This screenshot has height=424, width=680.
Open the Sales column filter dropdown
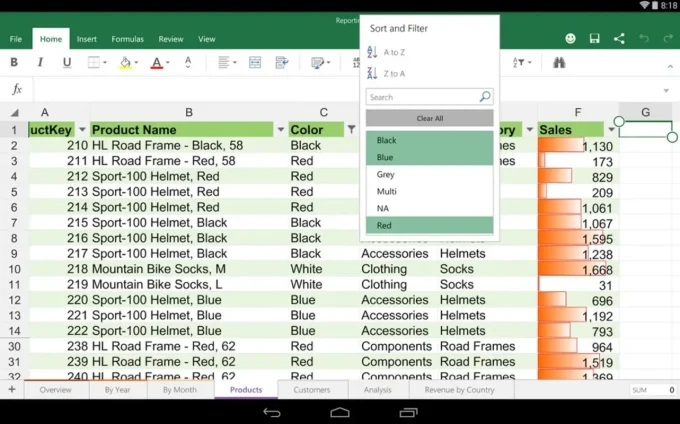tap(611, 130)
